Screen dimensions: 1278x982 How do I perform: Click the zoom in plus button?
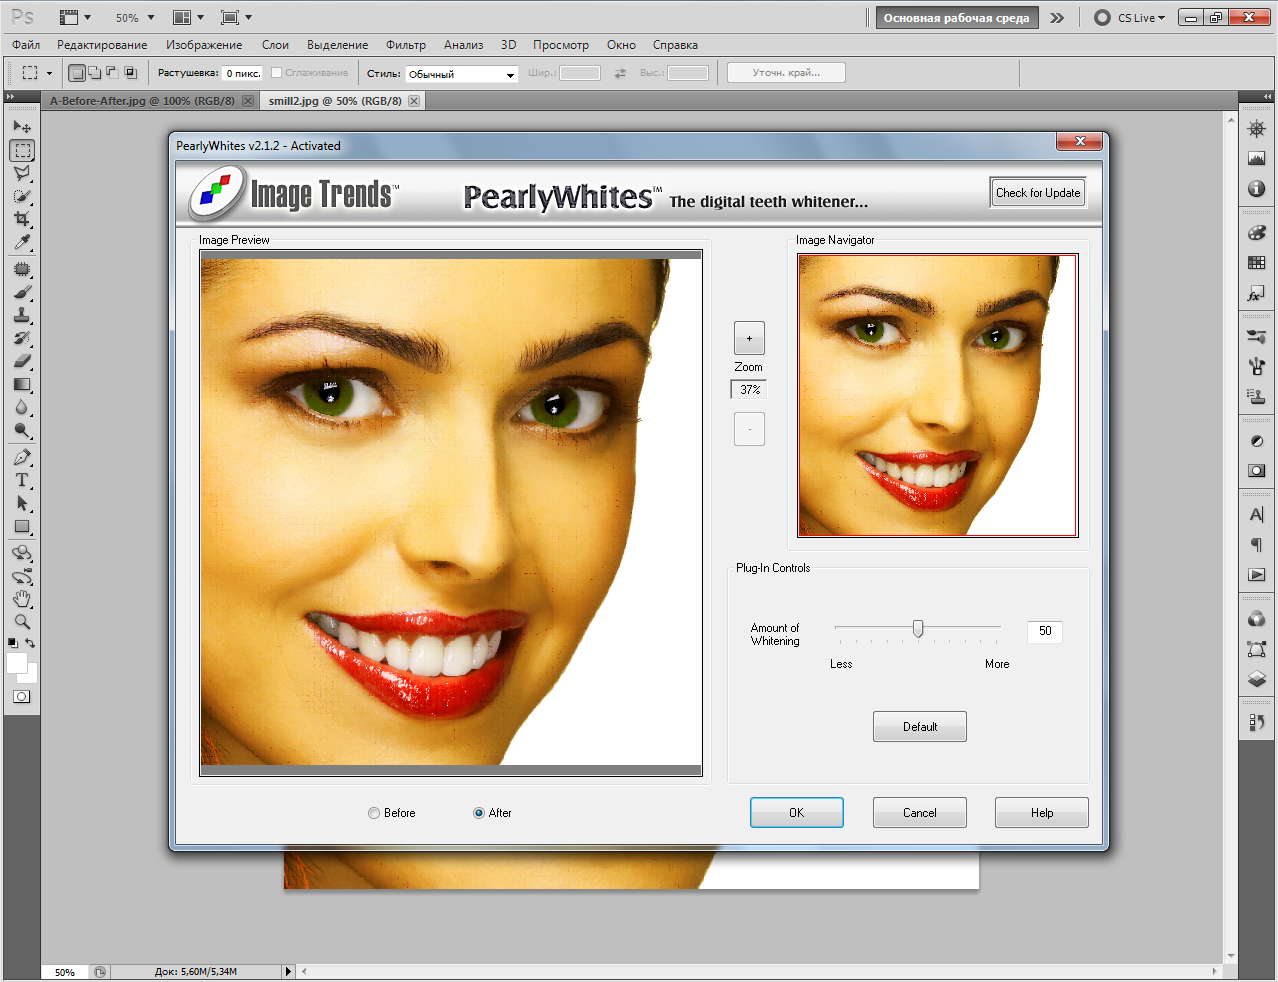coord(749,338)
